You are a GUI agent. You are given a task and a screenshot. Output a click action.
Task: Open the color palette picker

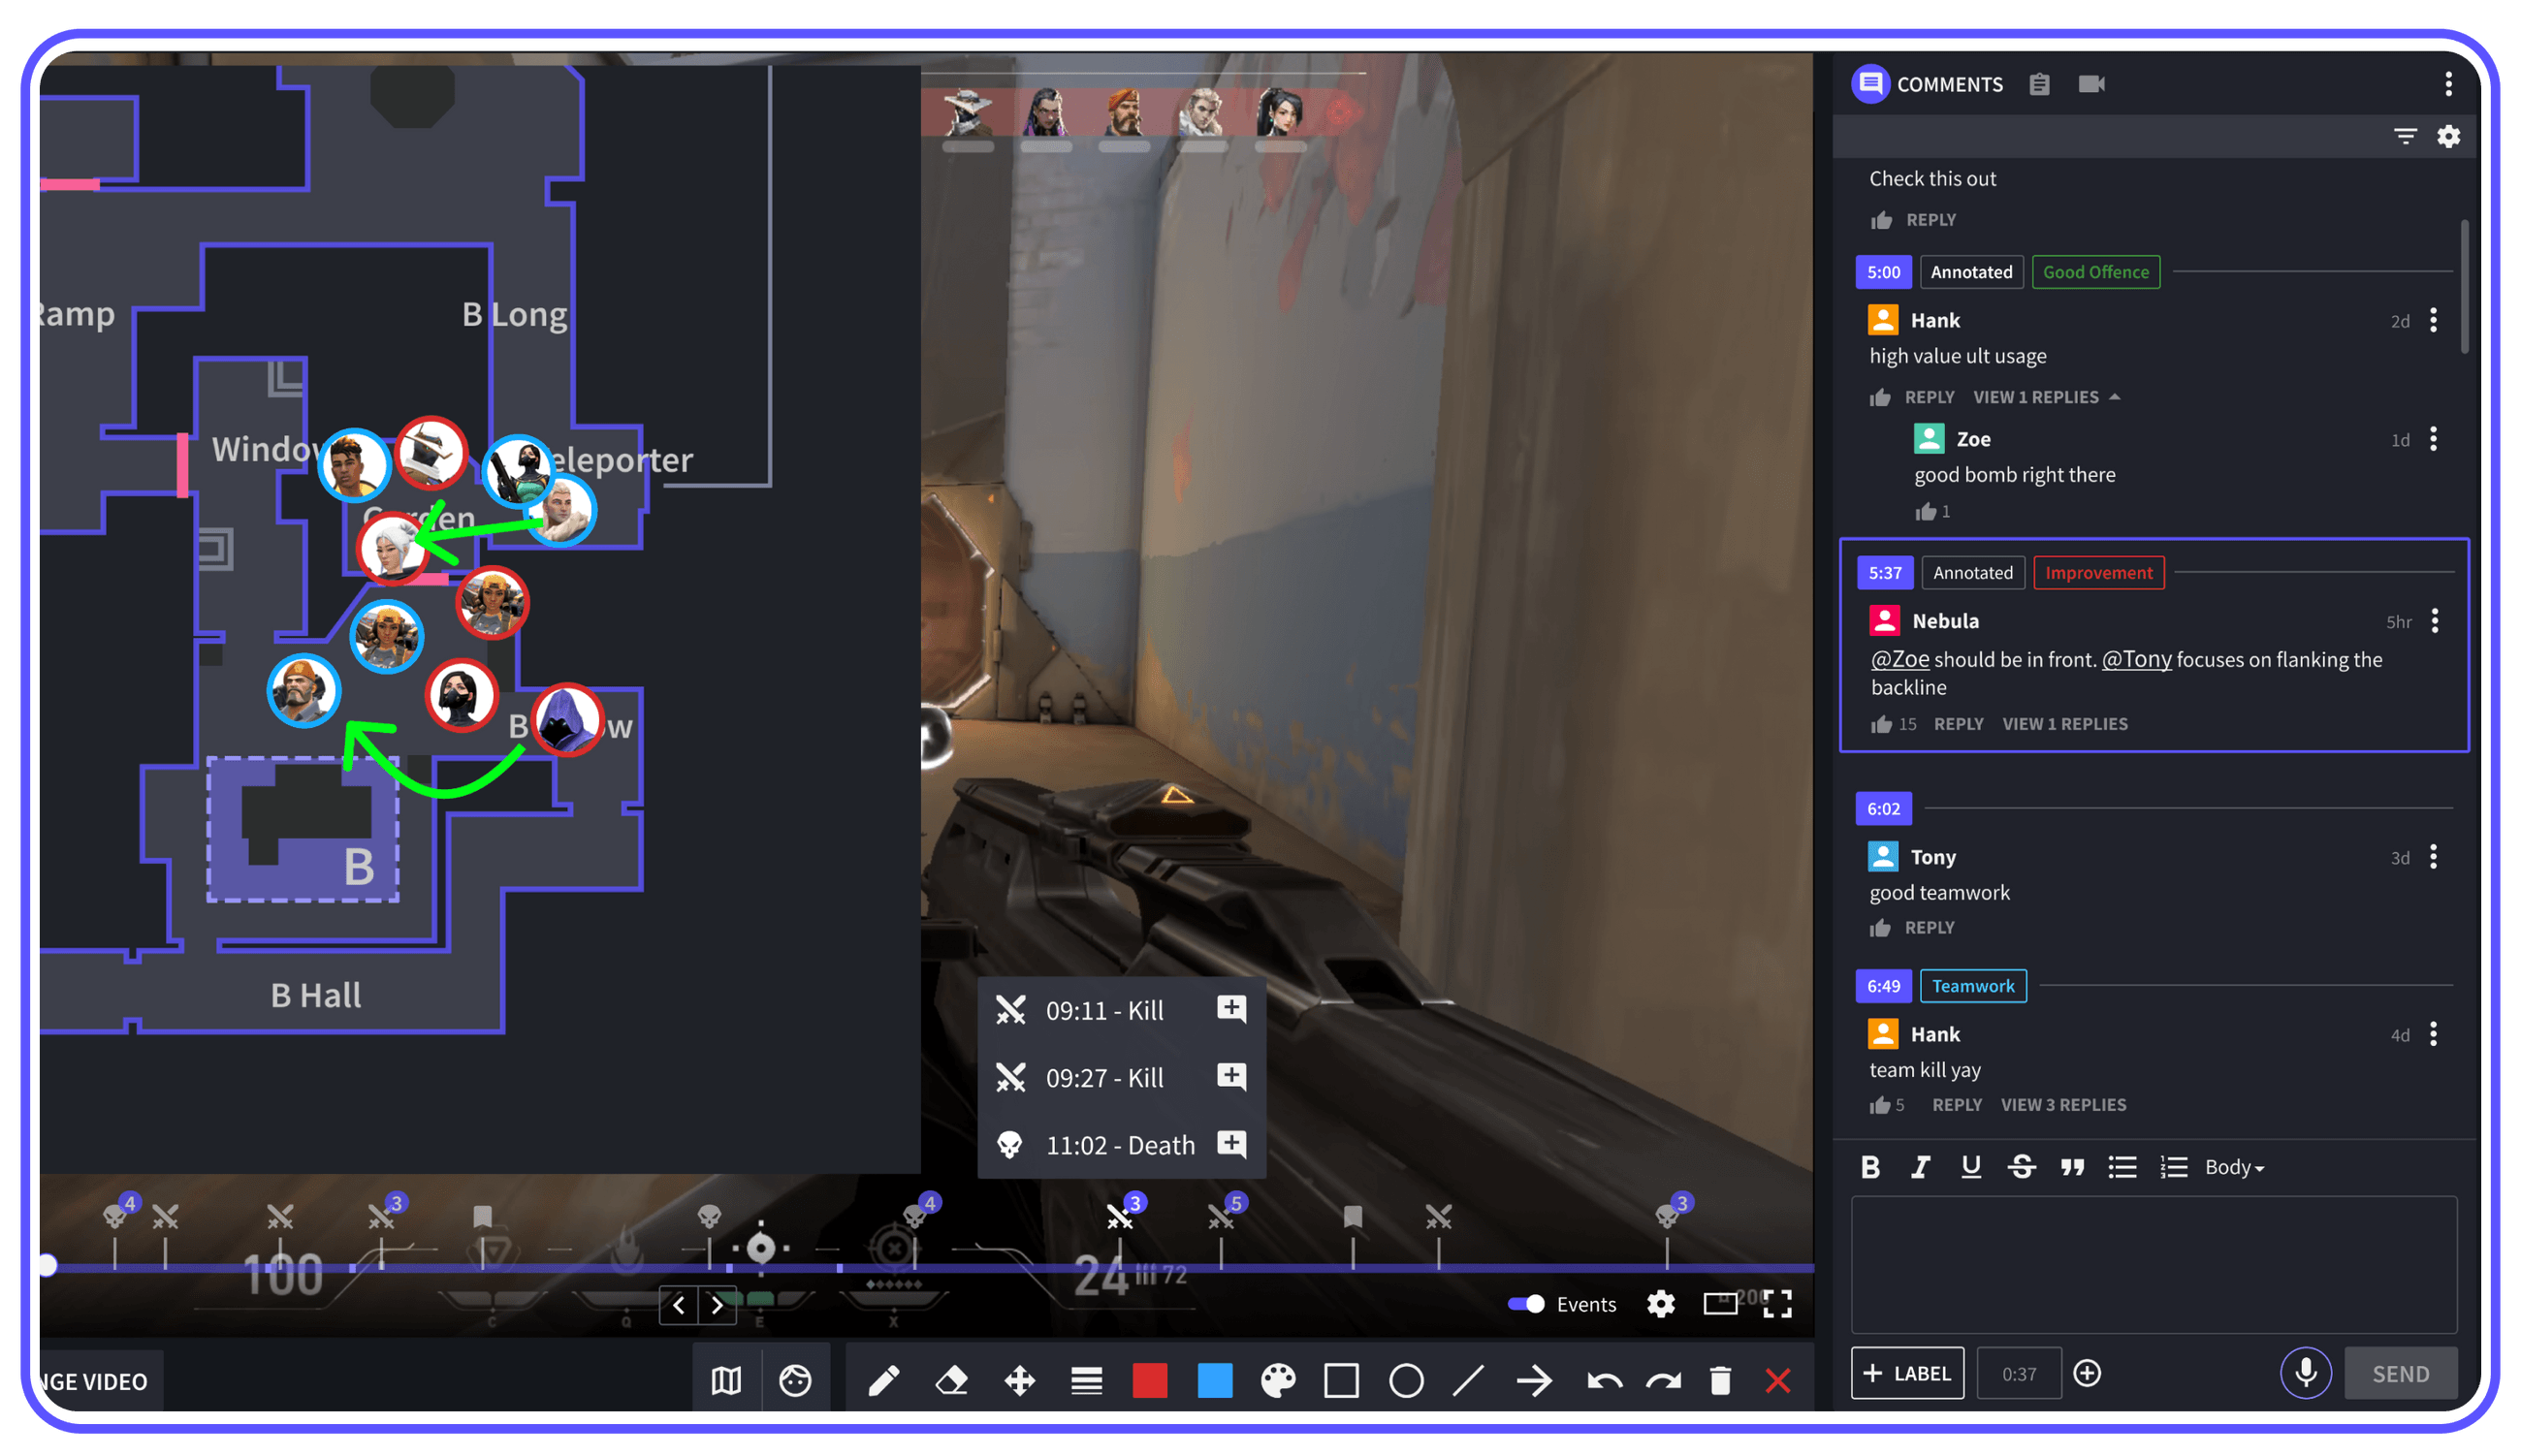coord(1277,1381)
